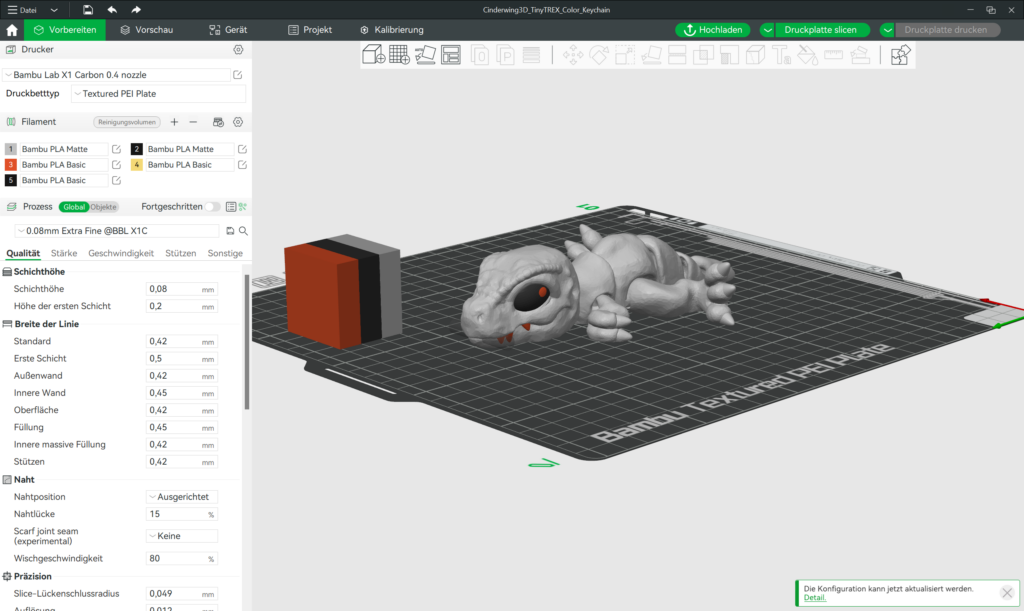The height and width of the screenshot is (611, 1024).
Task: Click the compare presets icon
Action: click(243, 207)
